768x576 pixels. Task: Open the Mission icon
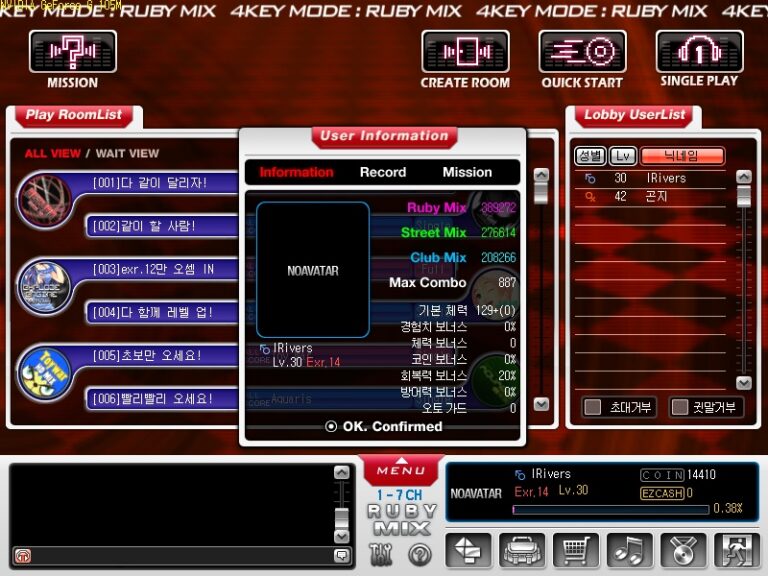72,52
